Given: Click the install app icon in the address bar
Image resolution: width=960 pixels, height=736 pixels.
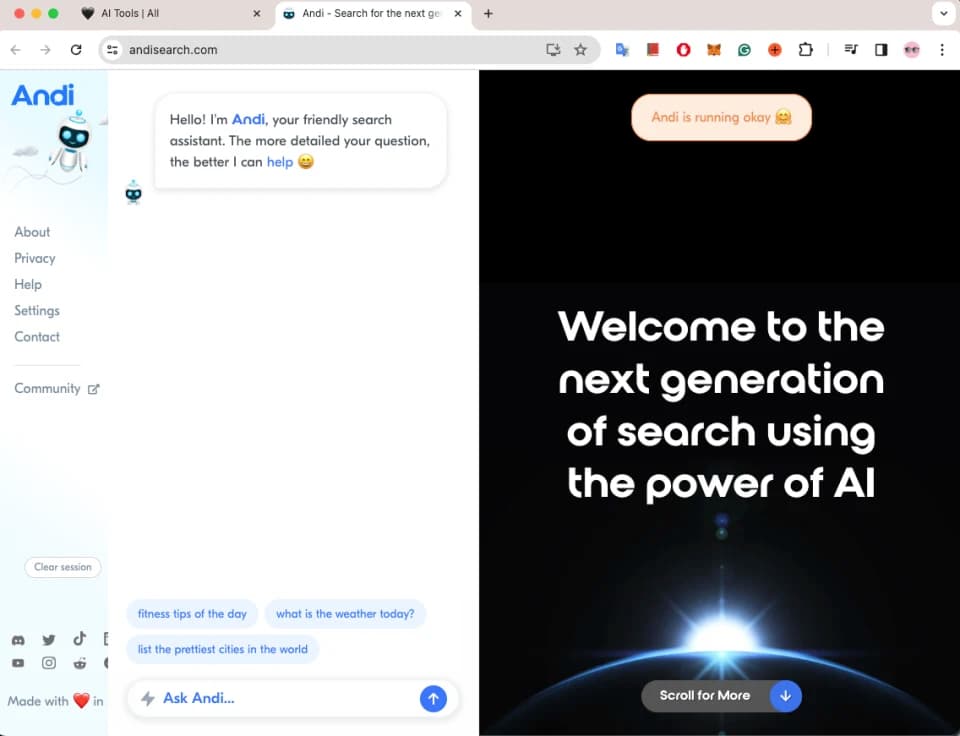Looking at the screenshot, I should (553, 50).
